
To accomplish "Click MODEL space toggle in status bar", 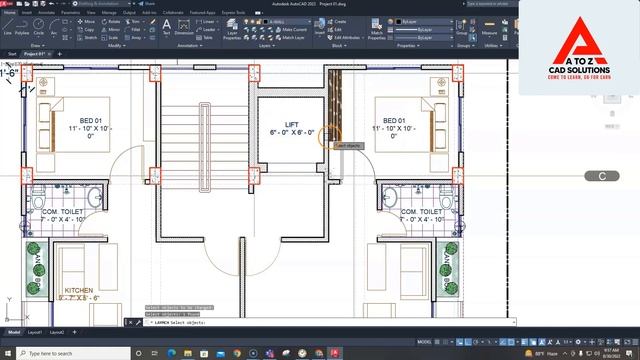I will pyautogui.click(x=424, y=342).
